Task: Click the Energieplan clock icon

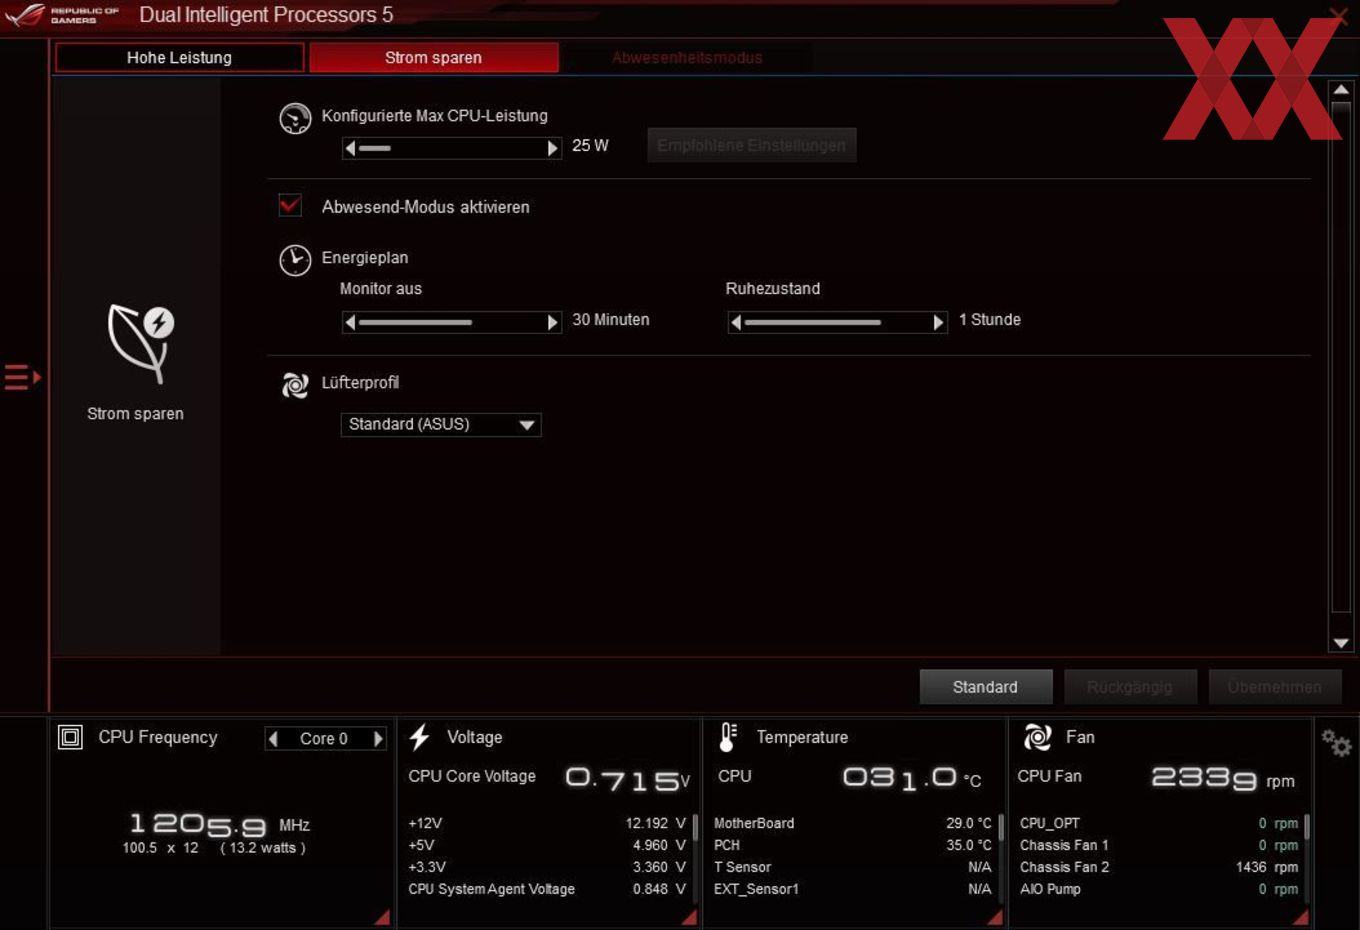Action: point(295,260)
